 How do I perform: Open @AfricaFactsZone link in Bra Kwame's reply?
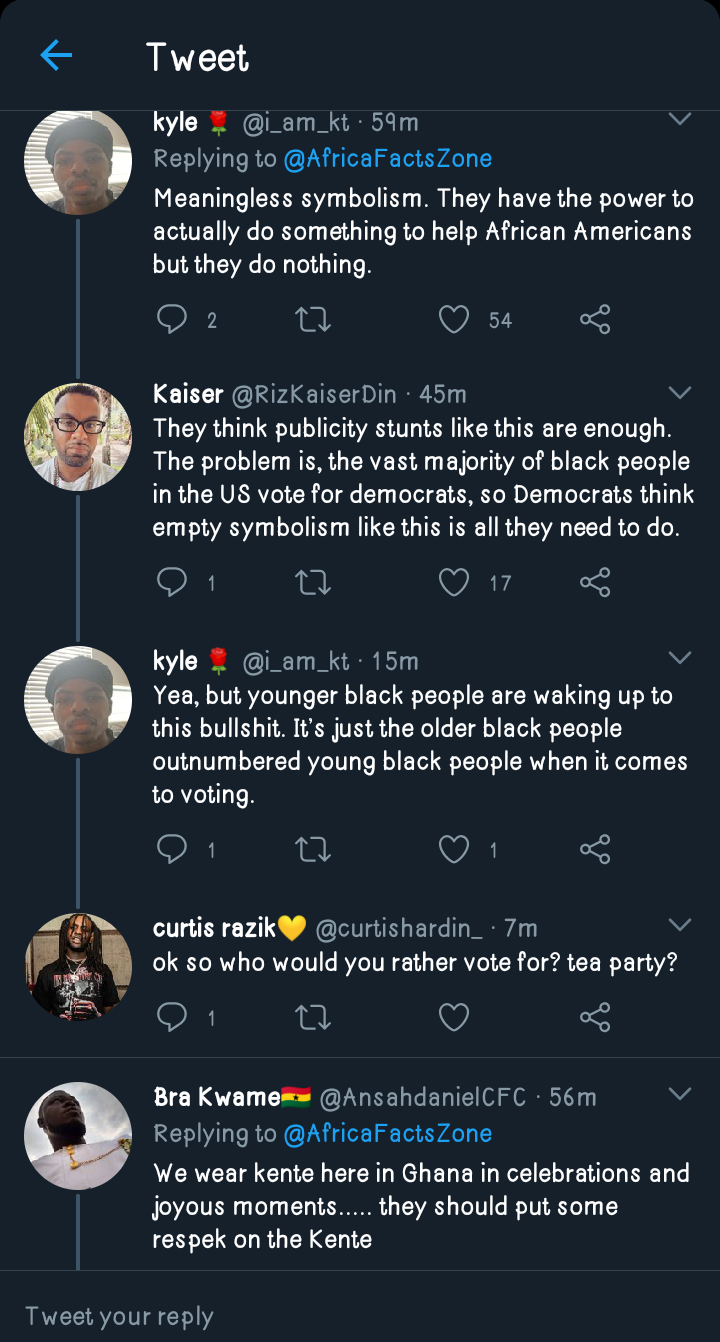pos(387,1134)
